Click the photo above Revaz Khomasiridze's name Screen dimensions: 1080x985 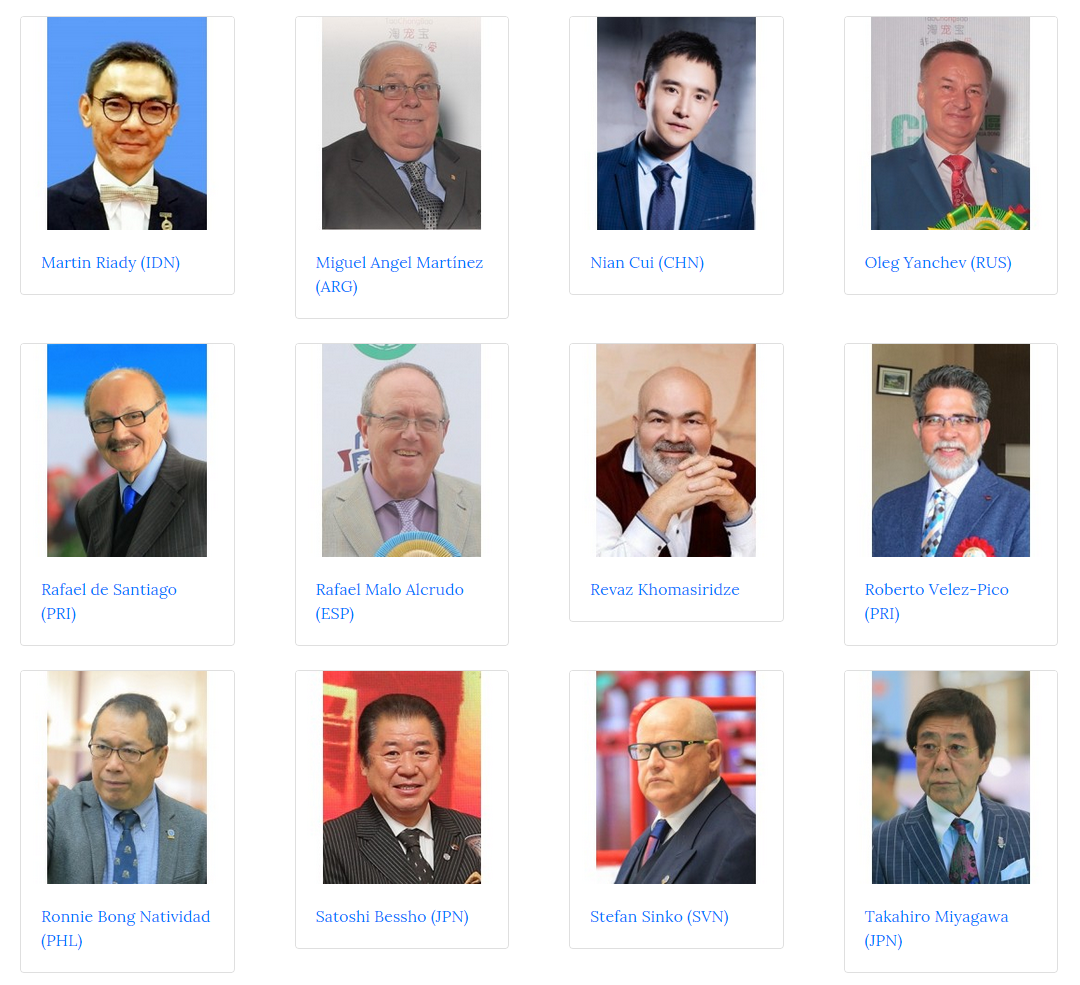676,450
